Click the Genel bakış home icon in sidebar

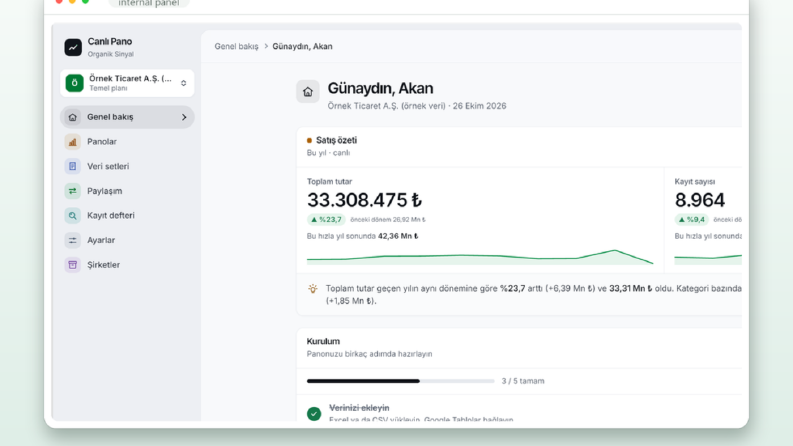[x=72, y=117]
